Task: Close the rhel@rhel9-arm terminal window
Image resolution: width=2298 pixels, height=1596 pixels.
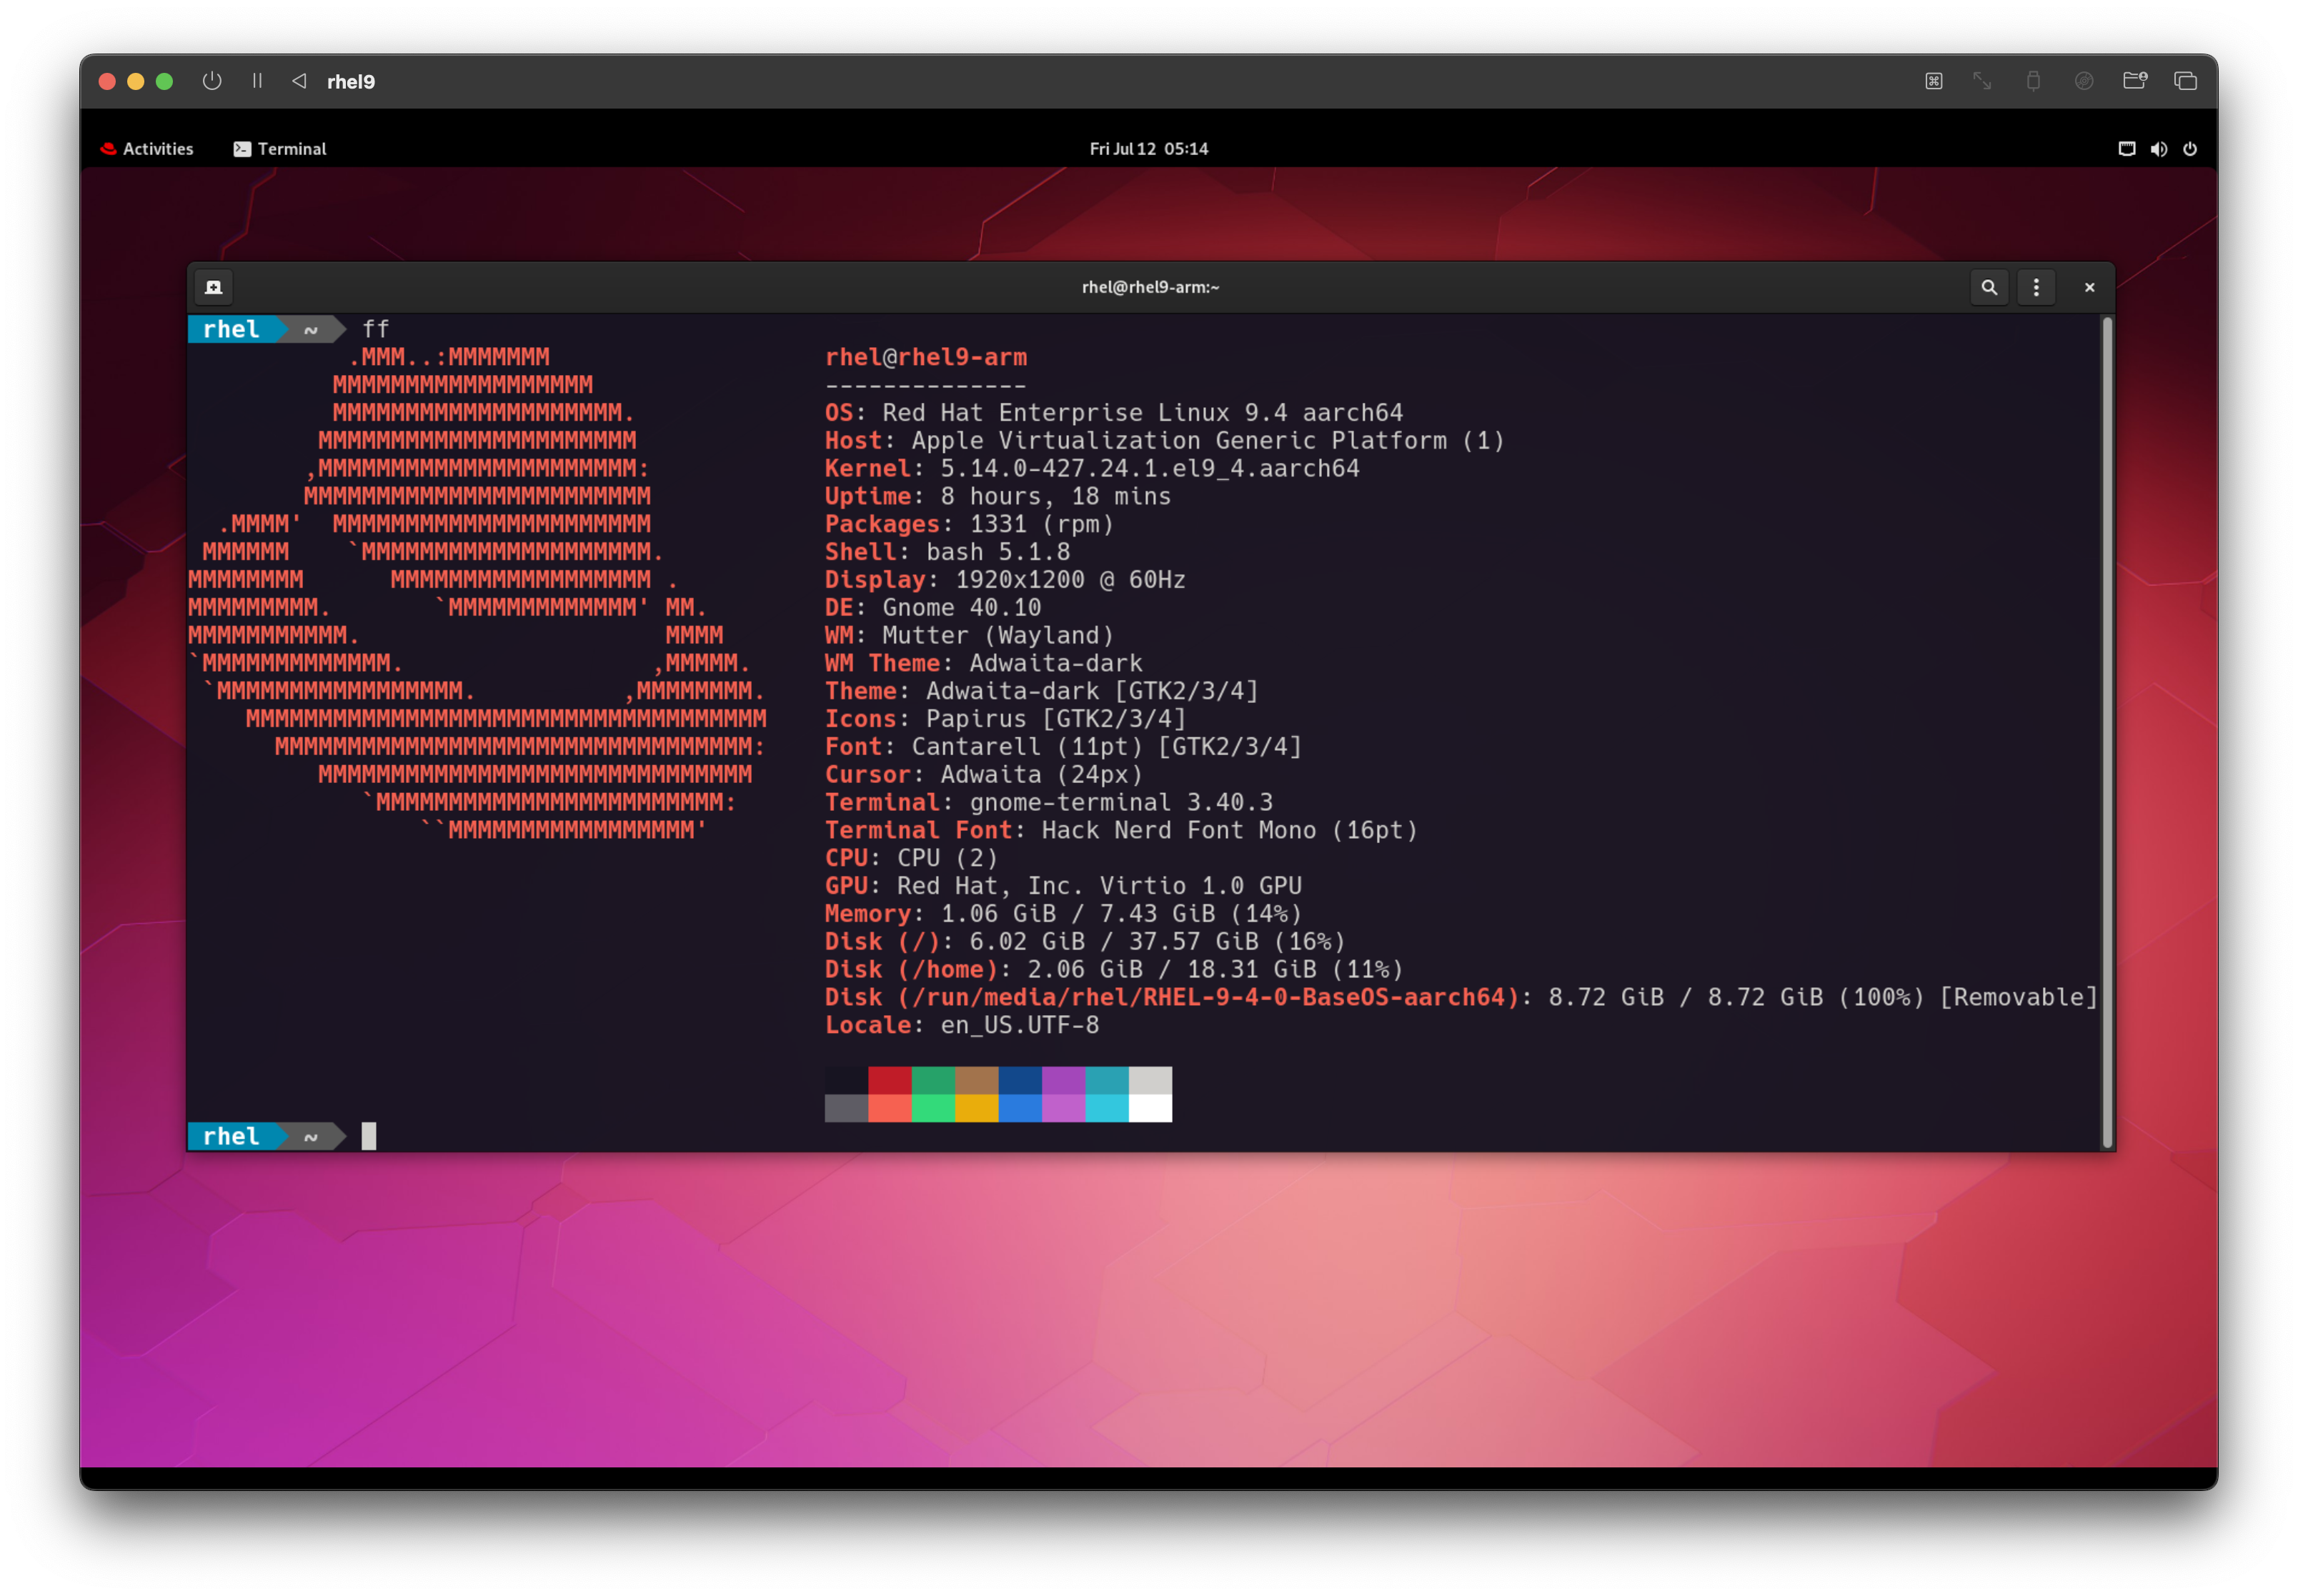Action: point(2089,287)
